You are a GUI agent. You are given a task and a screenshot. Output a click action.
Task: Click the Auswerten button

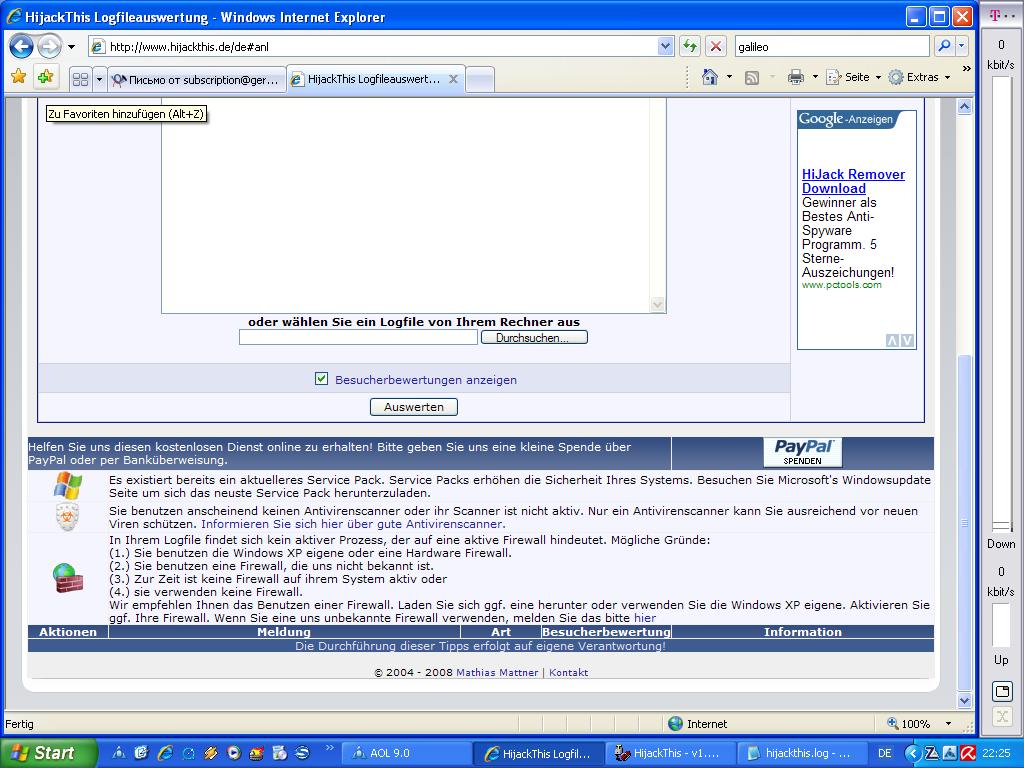[414, 407]
